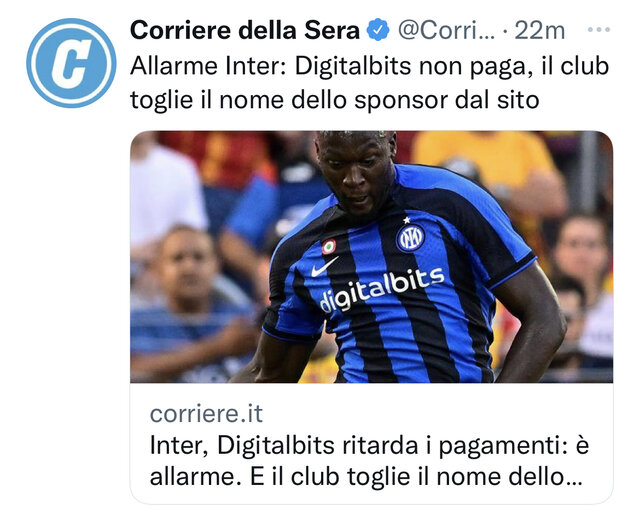
Task: Click the Inter crest on the jersey
Action: coord(410,238)
